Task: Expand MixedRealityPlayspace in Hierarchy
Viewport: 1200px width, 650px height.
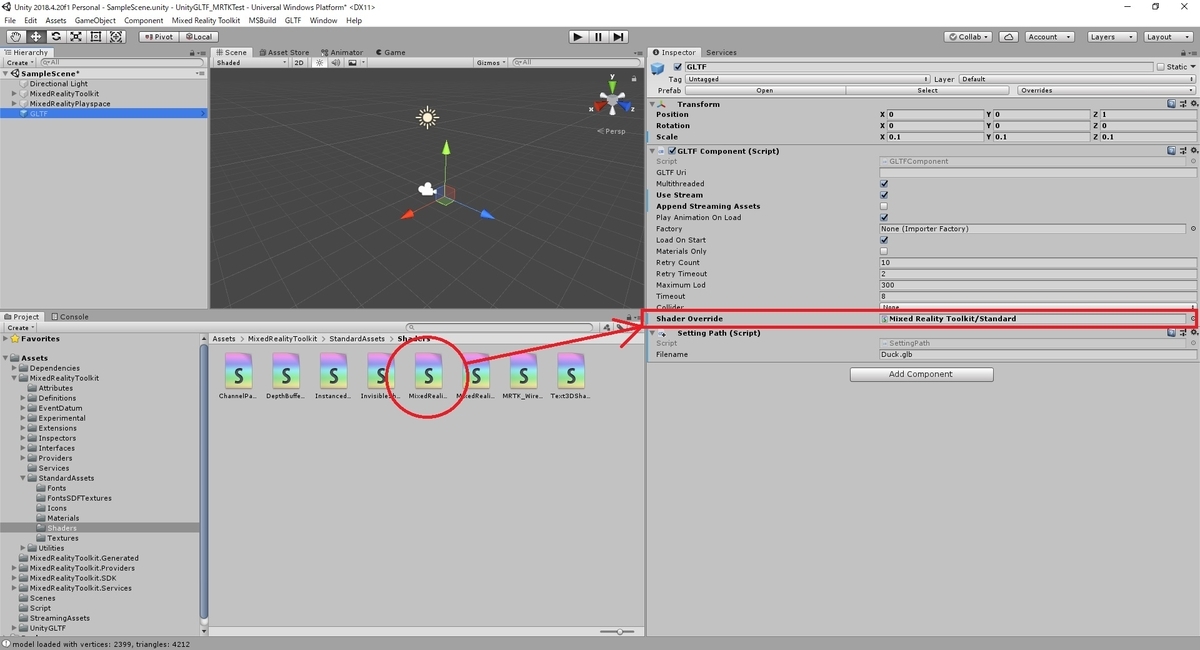Action: point(14,104)
